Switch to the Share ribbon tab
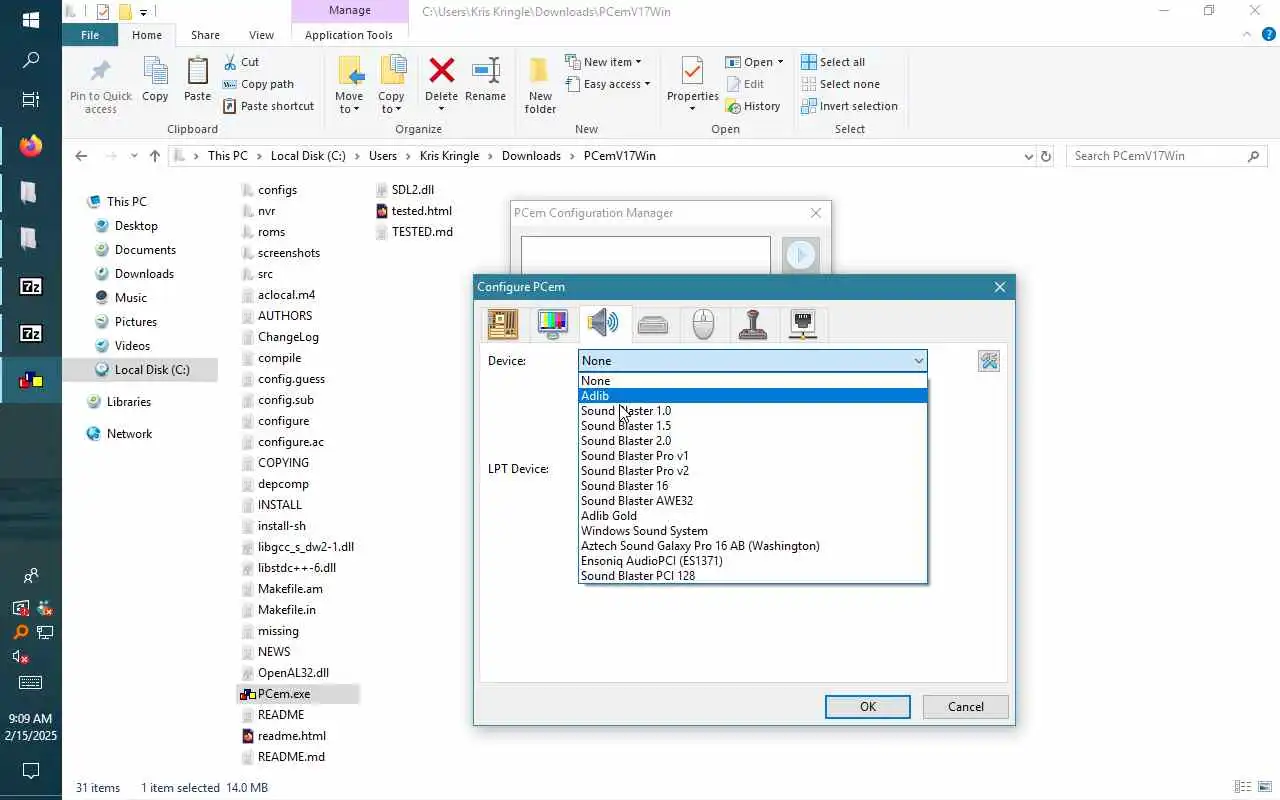Screen dimensions: 1280x800 tap(205, 35)
